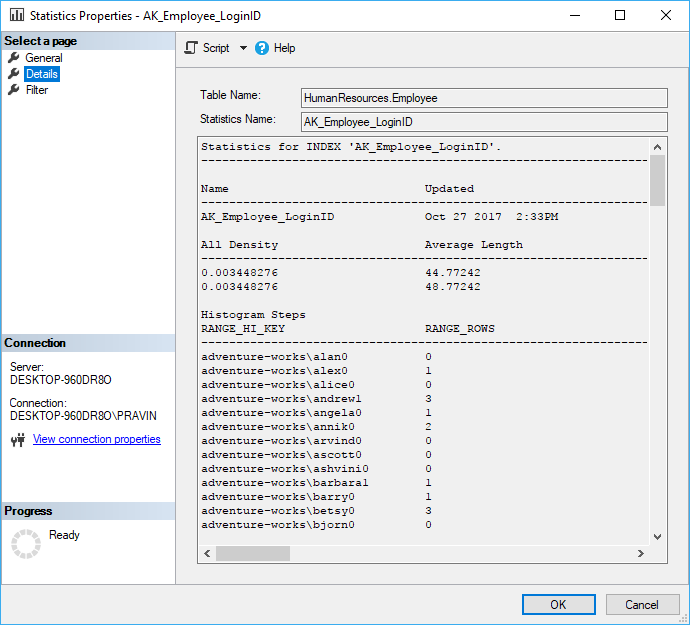Click the adventure-works\ascott0 histogram row
The width and height of the screenshot is (690, 625).
click(316, 455)
